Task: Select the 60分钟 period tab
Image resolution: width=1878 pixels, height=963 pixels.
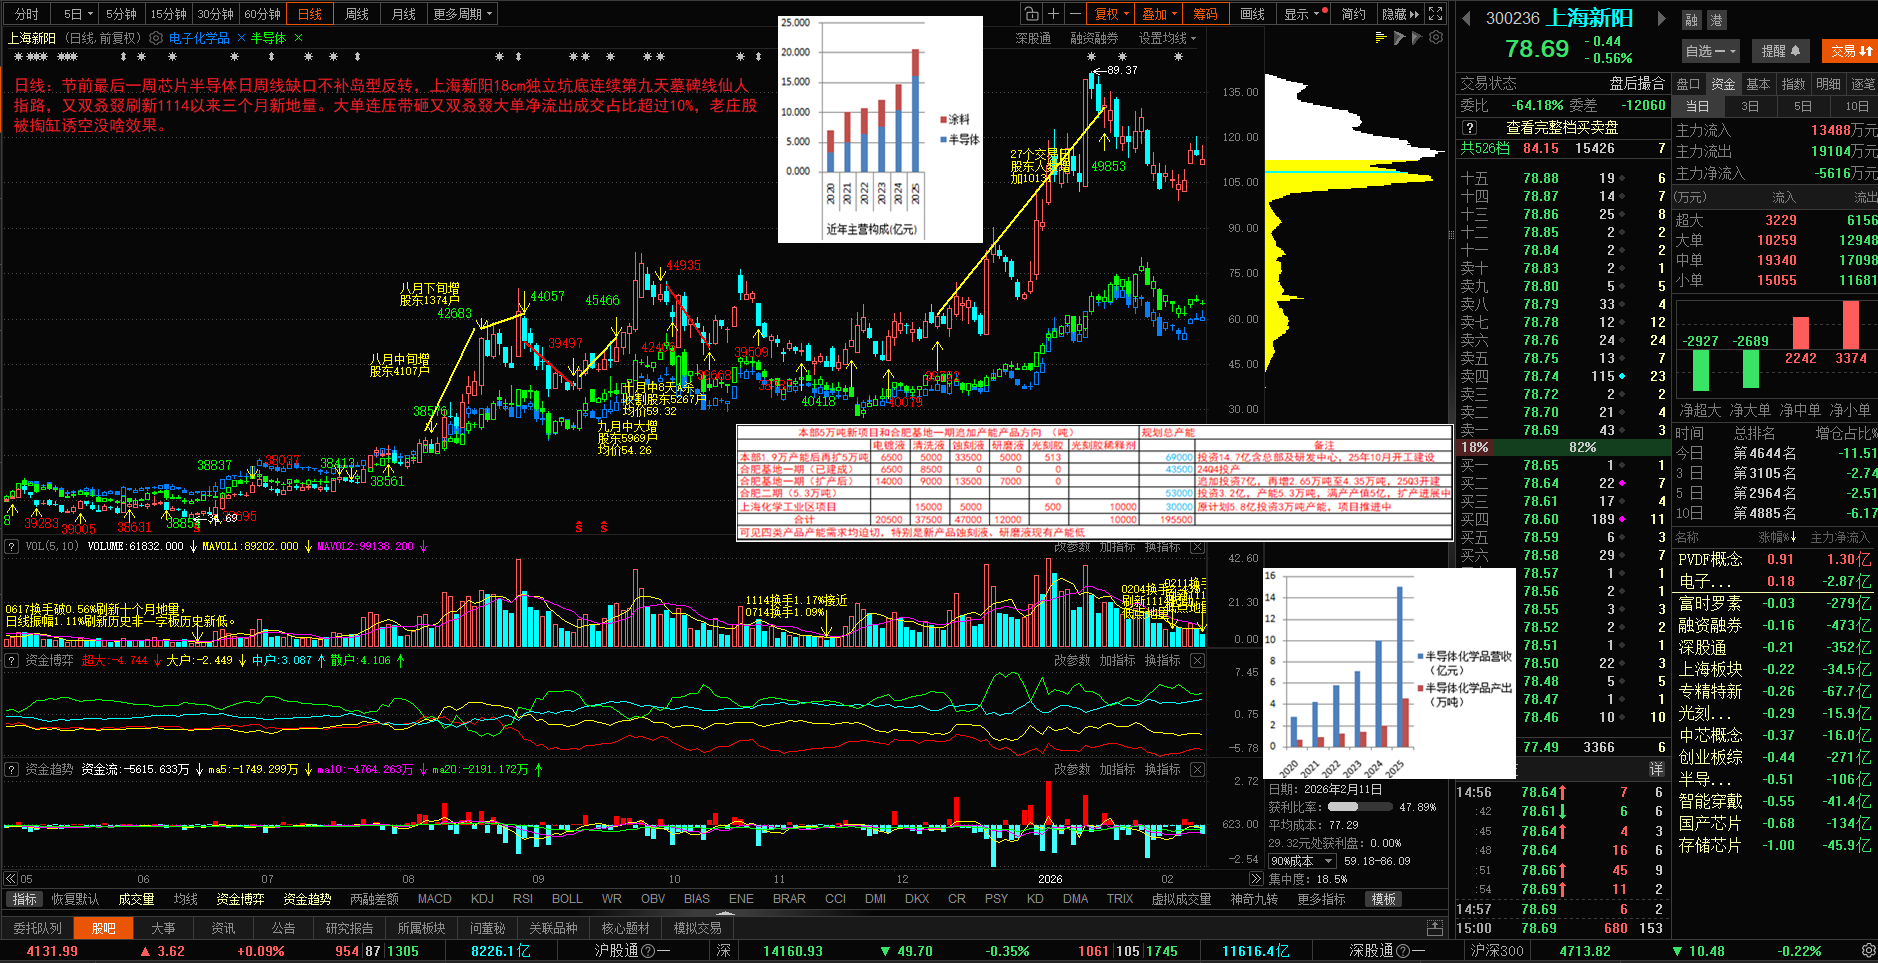Action: coord(263,14)
